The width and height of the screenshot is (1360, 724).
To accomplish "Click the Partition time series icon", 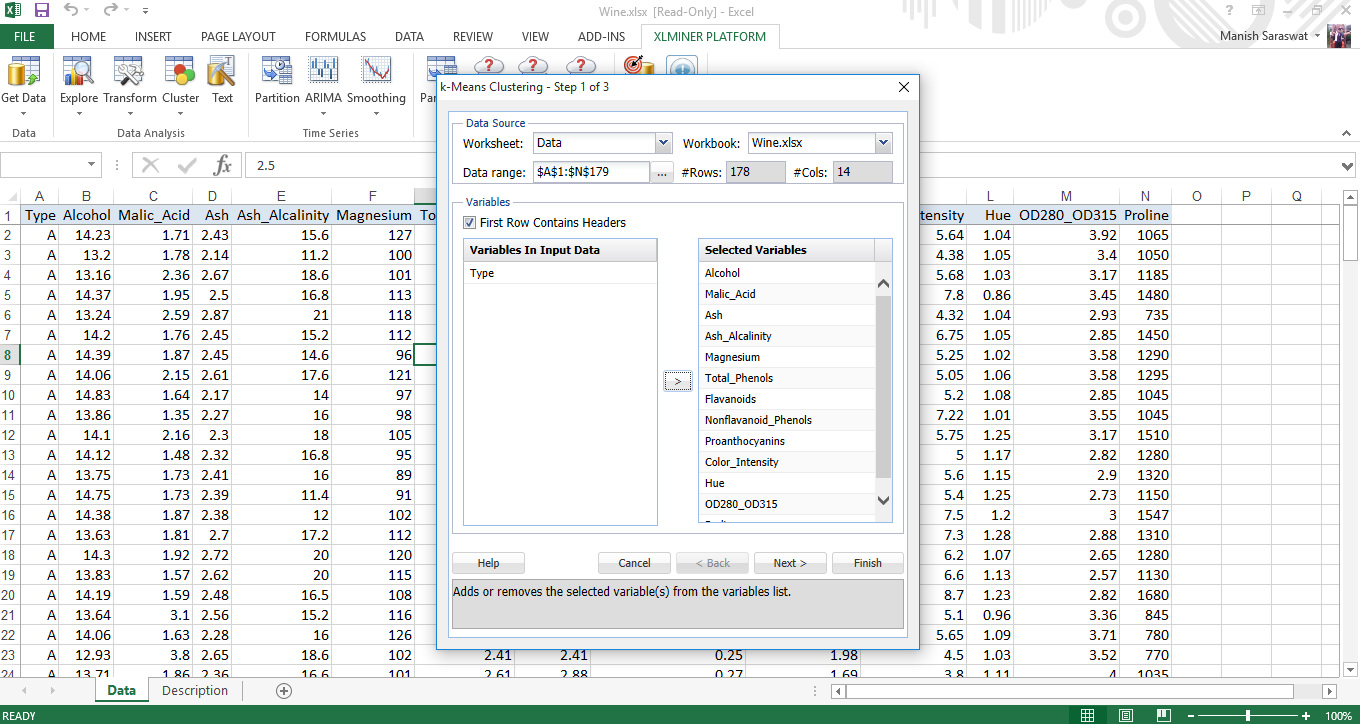I will pyautogui.click(x=277, y=80).
